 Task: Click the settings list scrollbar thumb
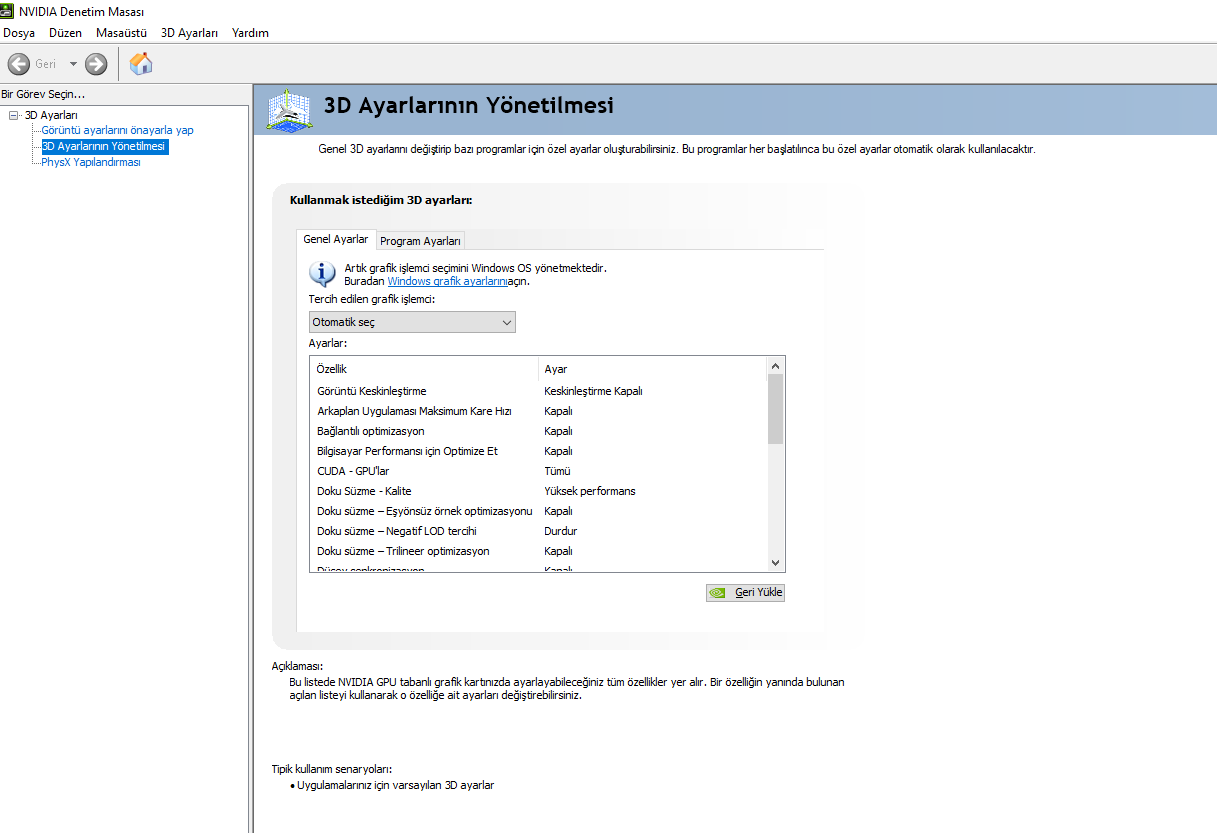click(776, 409)
